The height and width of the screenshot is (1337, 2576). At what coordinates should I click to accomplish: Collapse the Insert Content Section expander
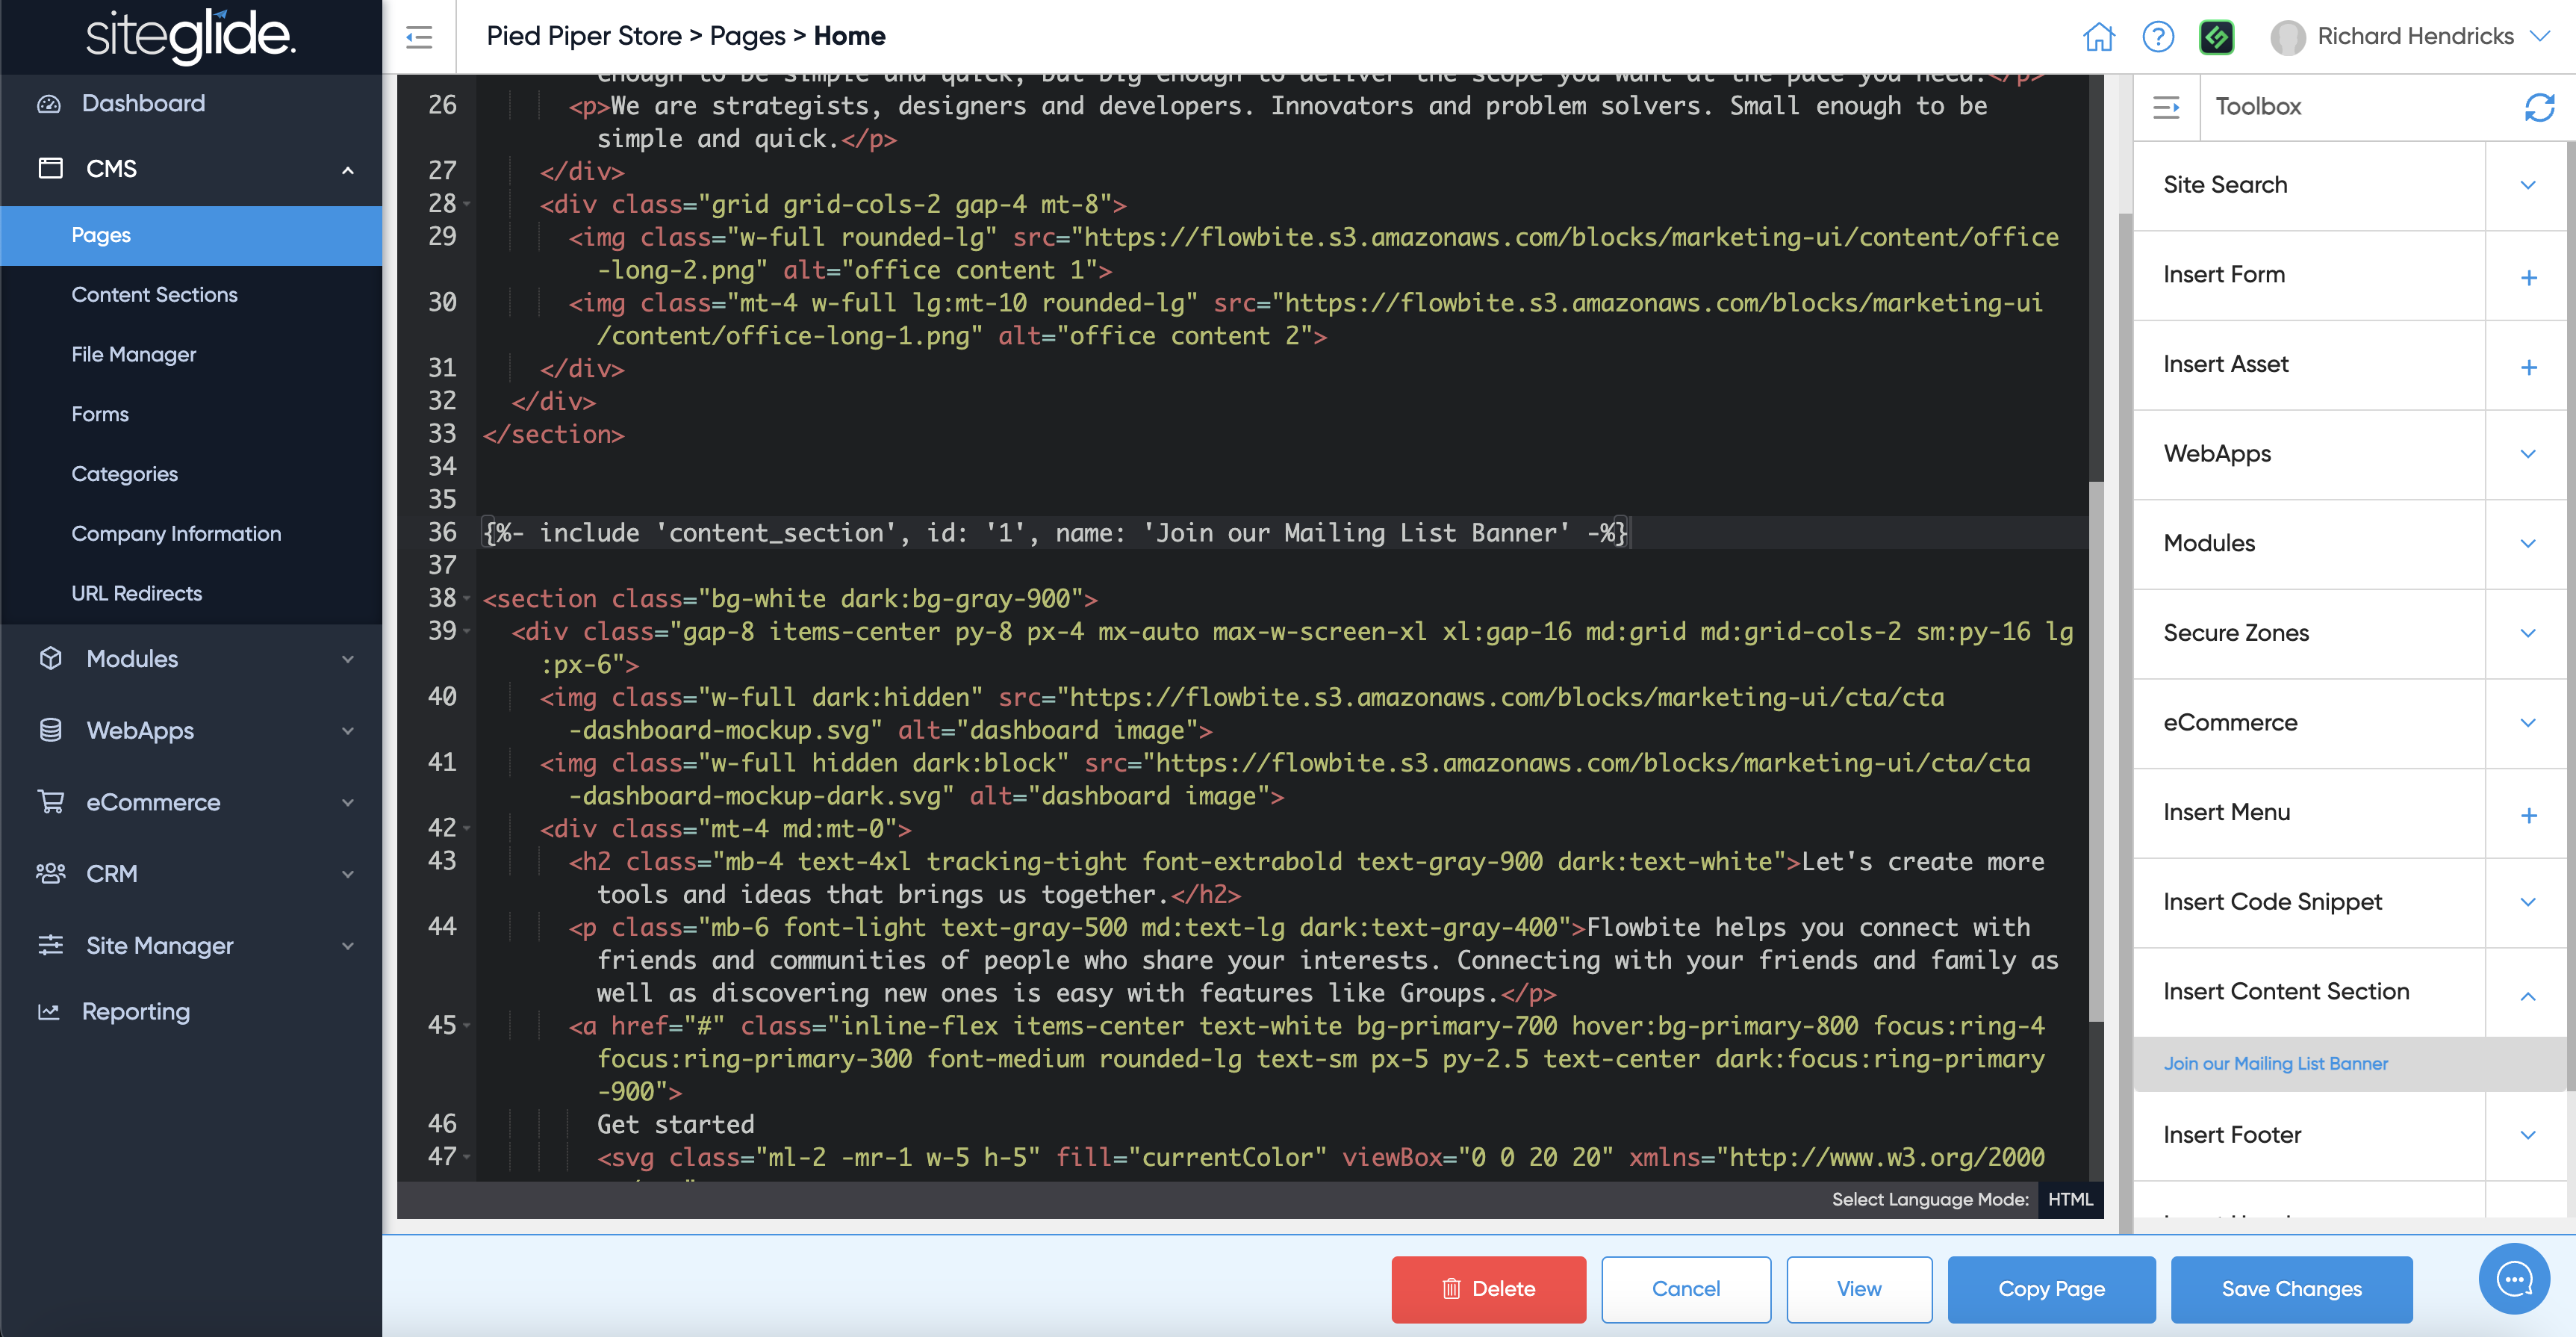[x=2528, y=994]
